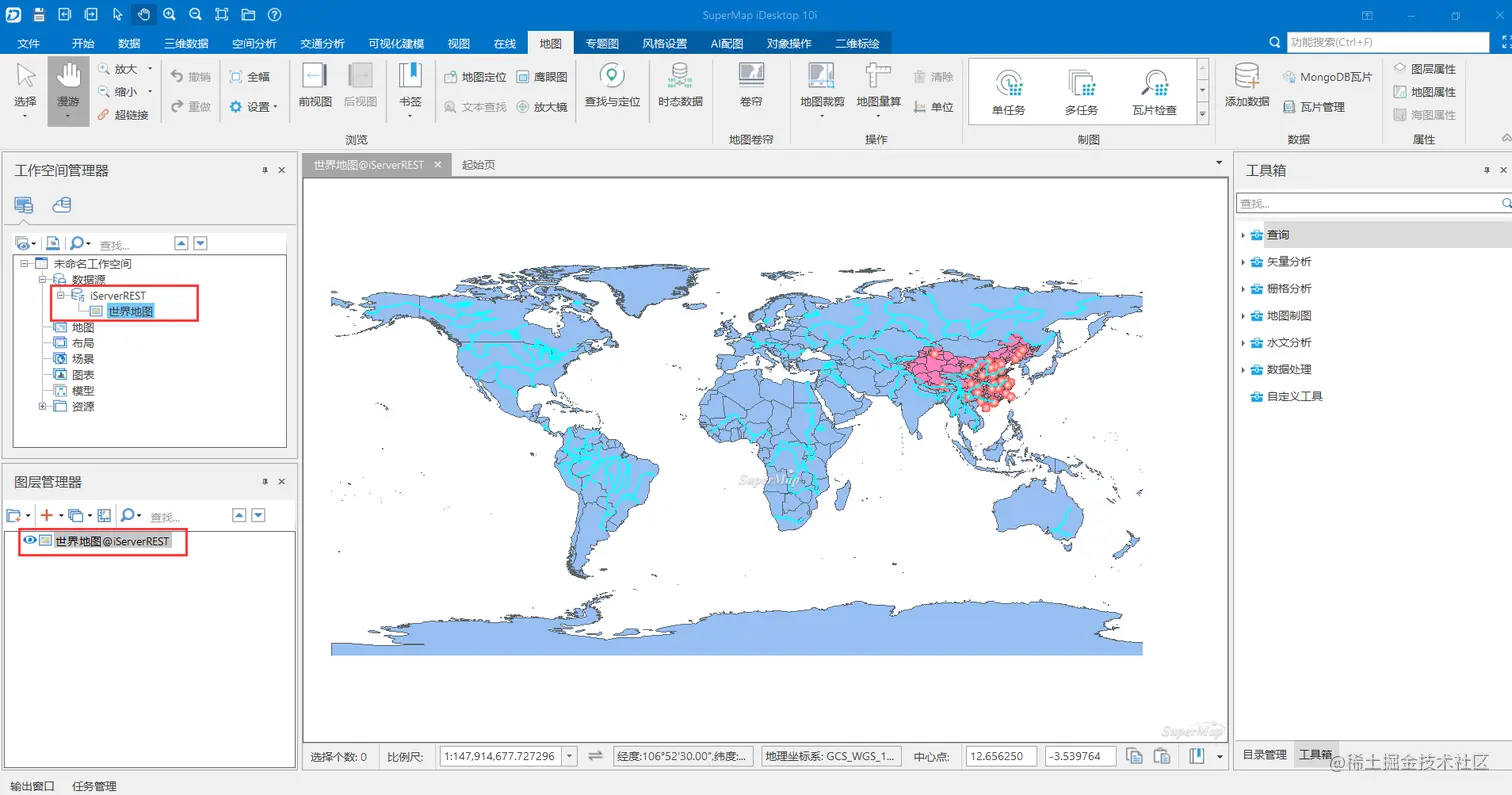Open the 设置 settings dropdown

click(x=253, y=107)
